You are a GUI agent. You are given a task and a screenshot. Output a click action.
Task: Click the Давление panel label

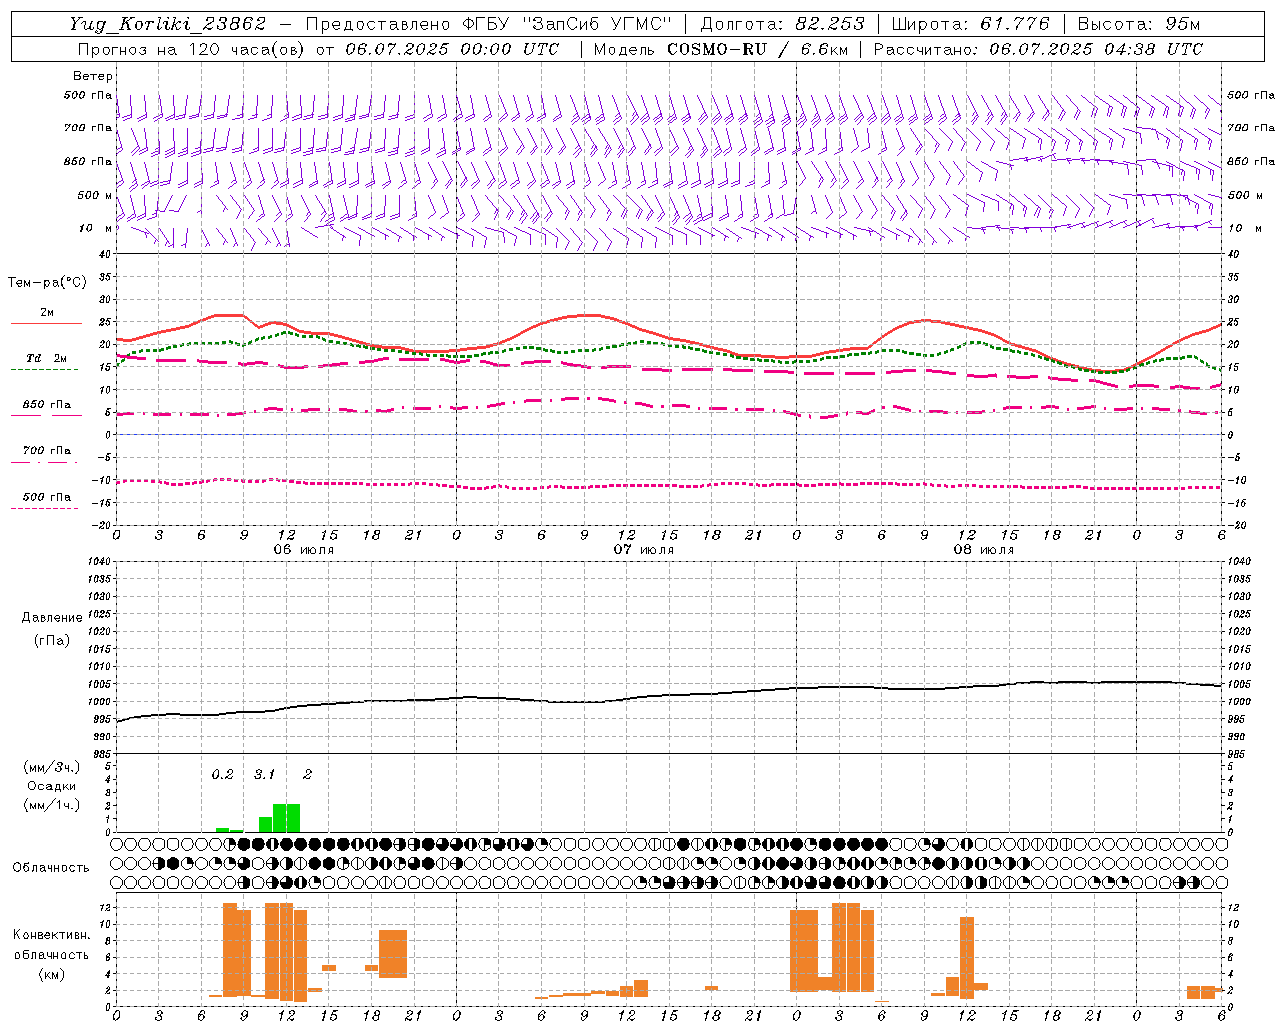click(x=52, y=618)
